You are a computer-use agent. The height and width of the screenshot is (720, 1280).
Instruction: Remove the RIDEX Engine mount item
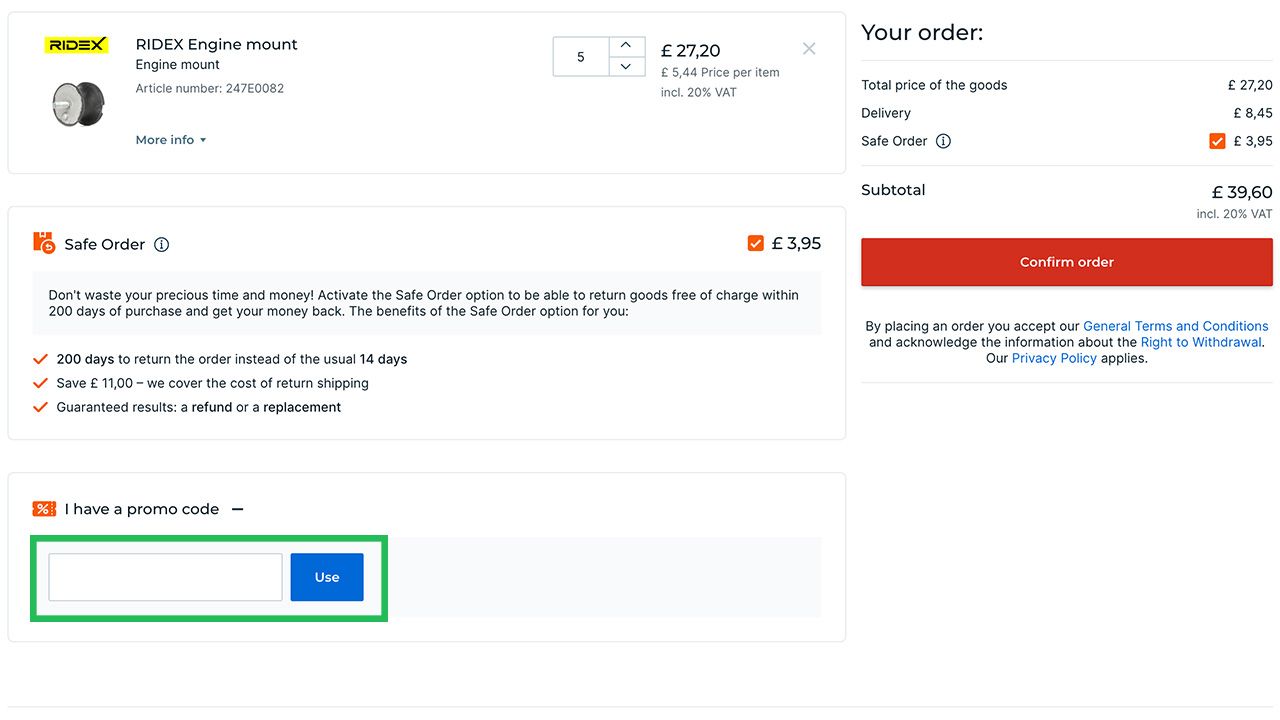coord(809,48)
